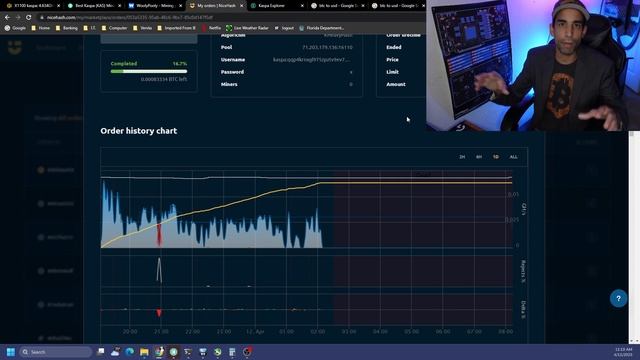
Task: Go back with the browser back arrow
Action: (x=7, y=17)
